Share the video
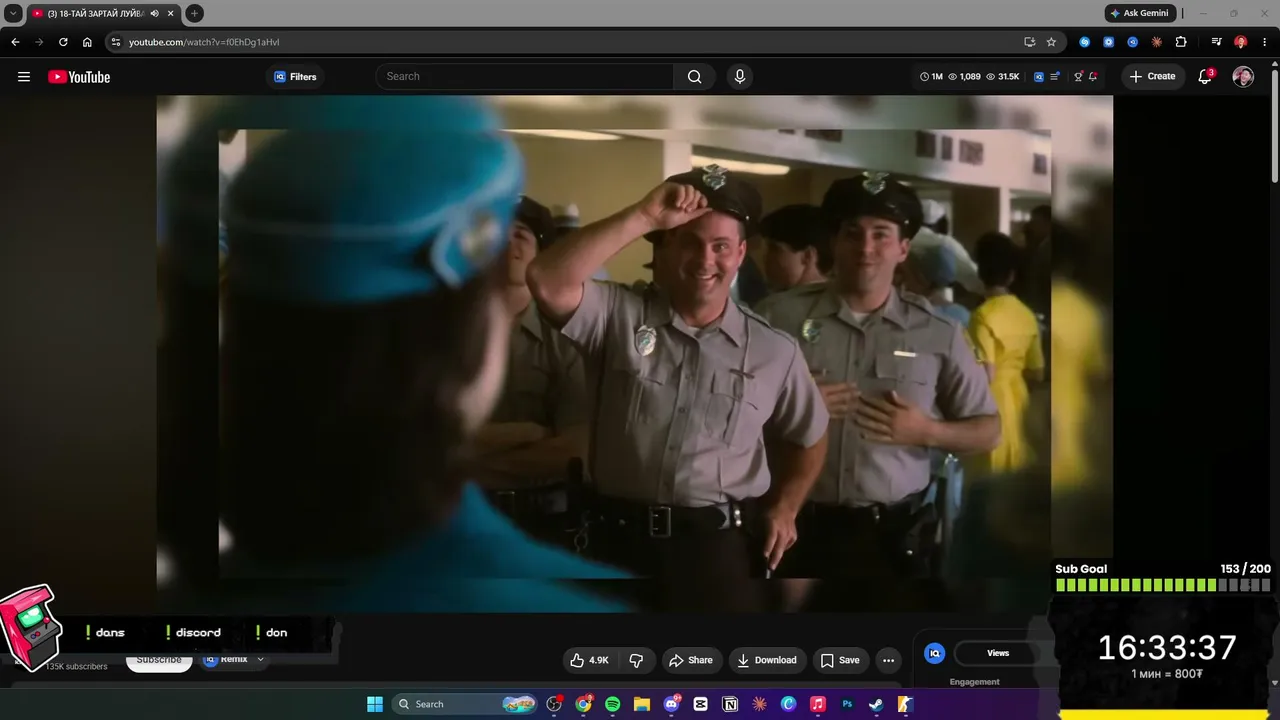The width and height of the screenshot is (1280, 720). coord(691,660)
